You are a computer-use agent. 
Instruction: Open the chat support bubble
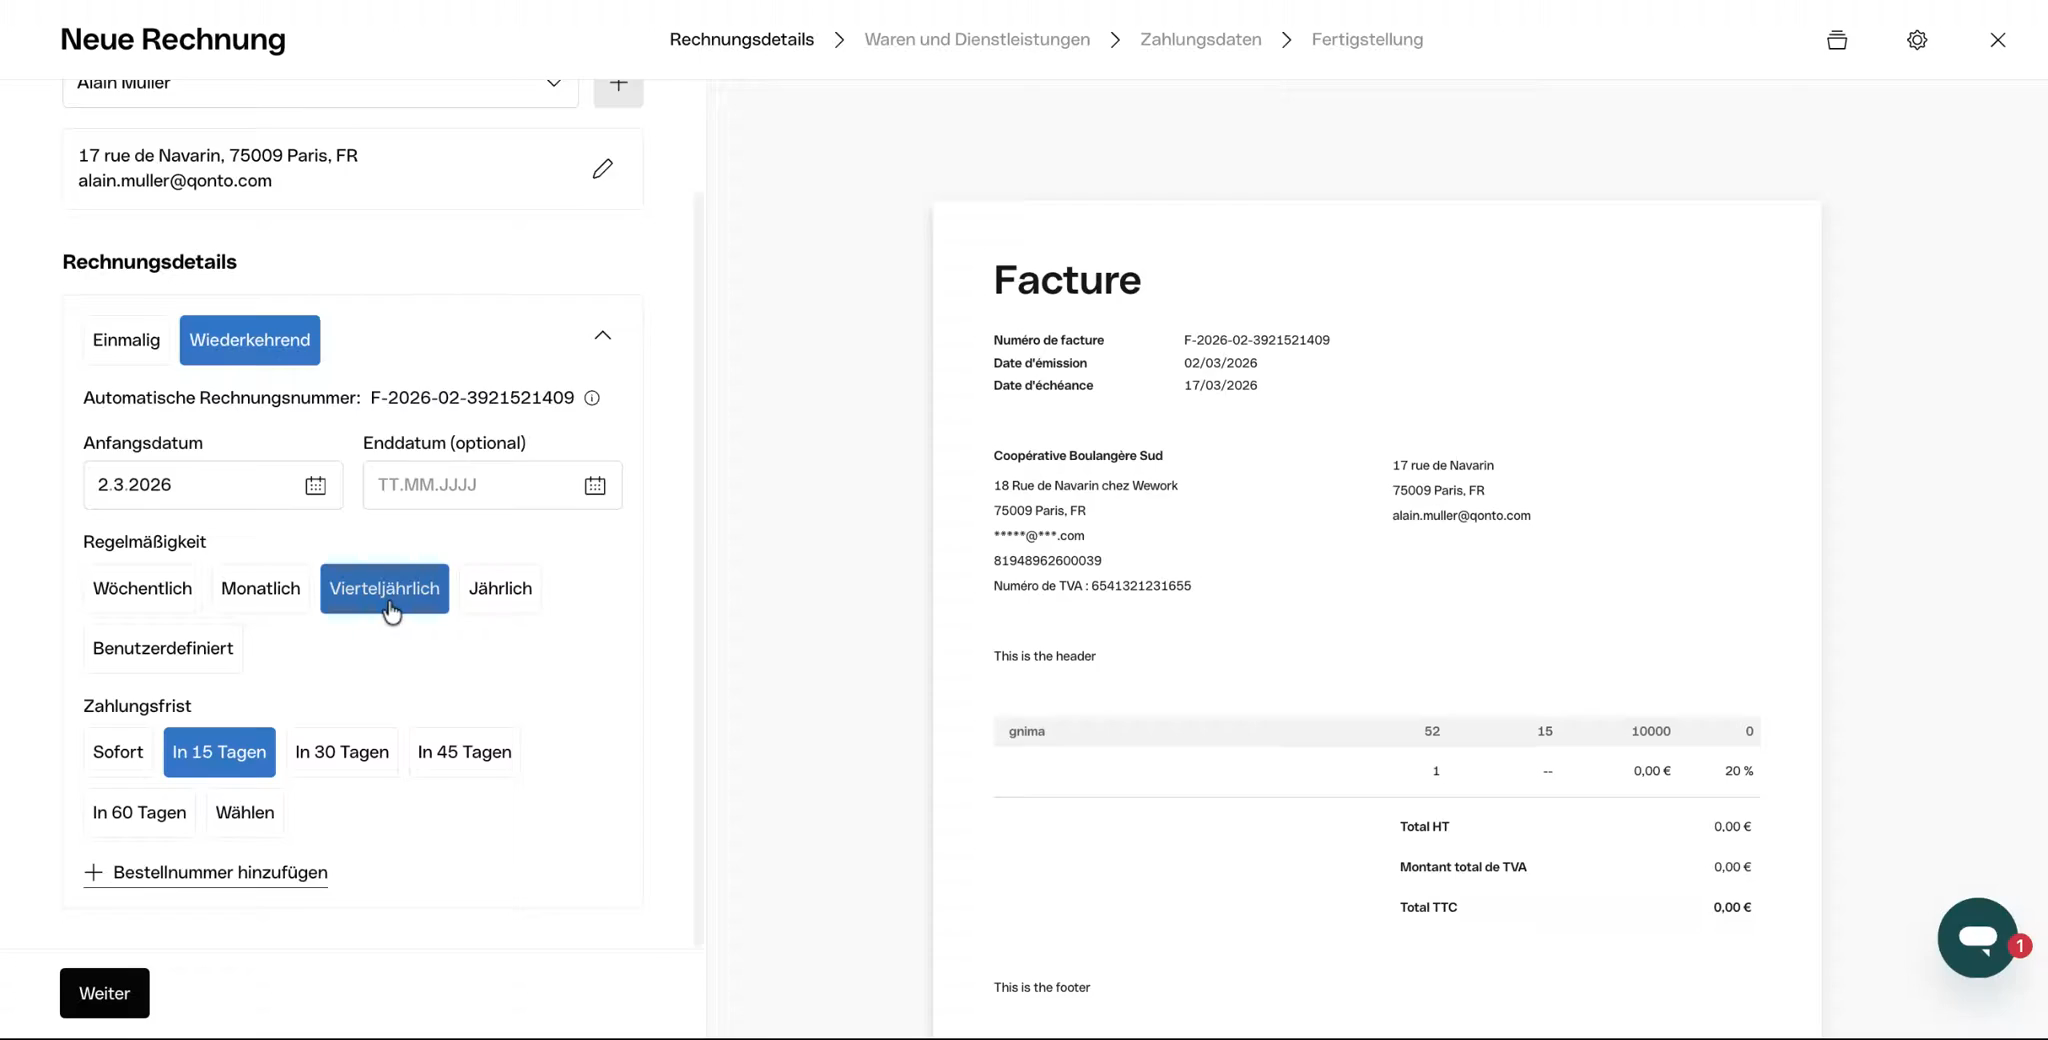tap(1976, 937)
